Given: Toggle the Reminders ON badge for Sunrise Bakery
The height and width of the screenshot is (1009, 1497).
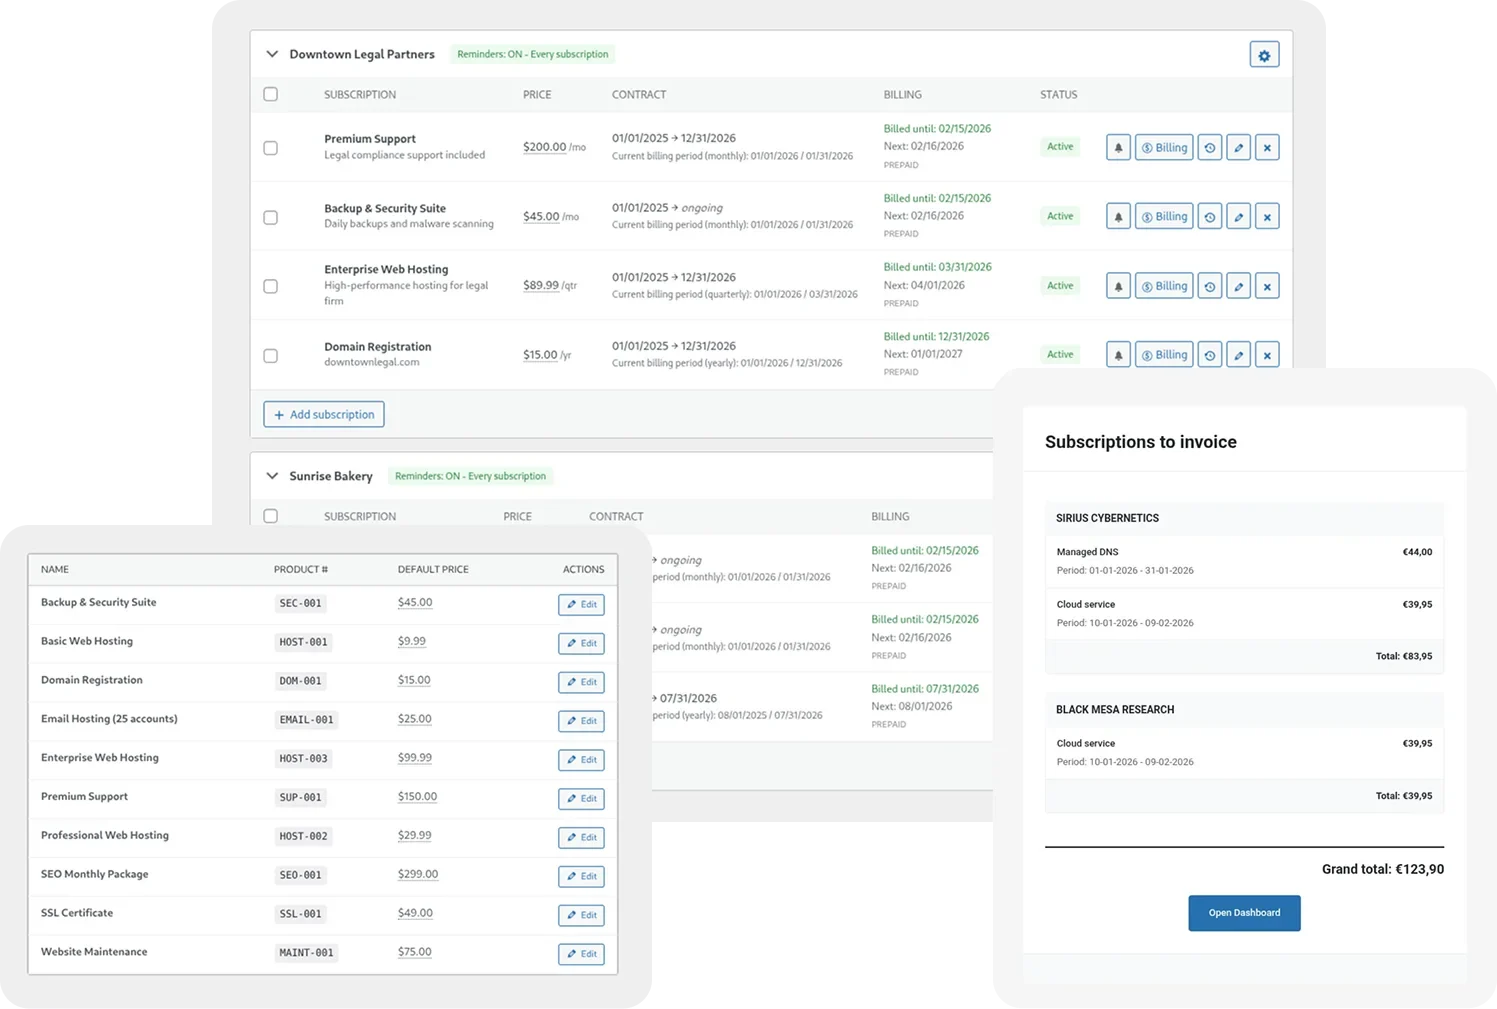Looking at the screenshot, I should click(x=470, y=476).
